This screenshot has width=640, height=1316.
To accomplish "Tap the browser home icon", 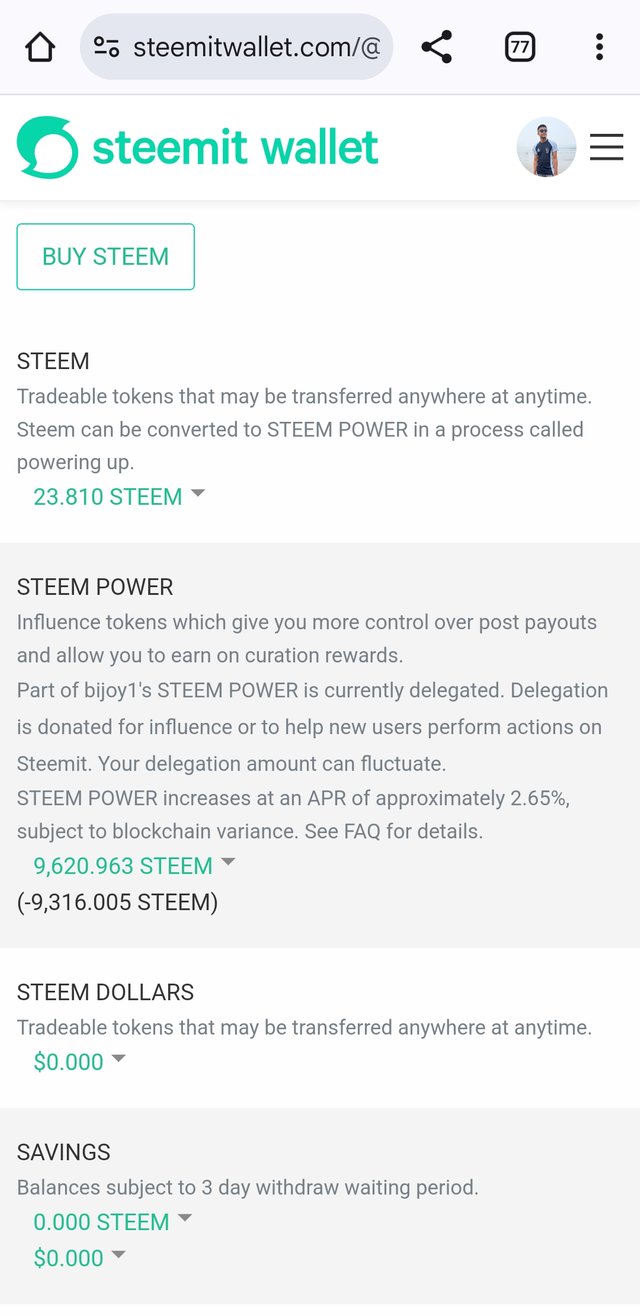I will pos(40,47).
